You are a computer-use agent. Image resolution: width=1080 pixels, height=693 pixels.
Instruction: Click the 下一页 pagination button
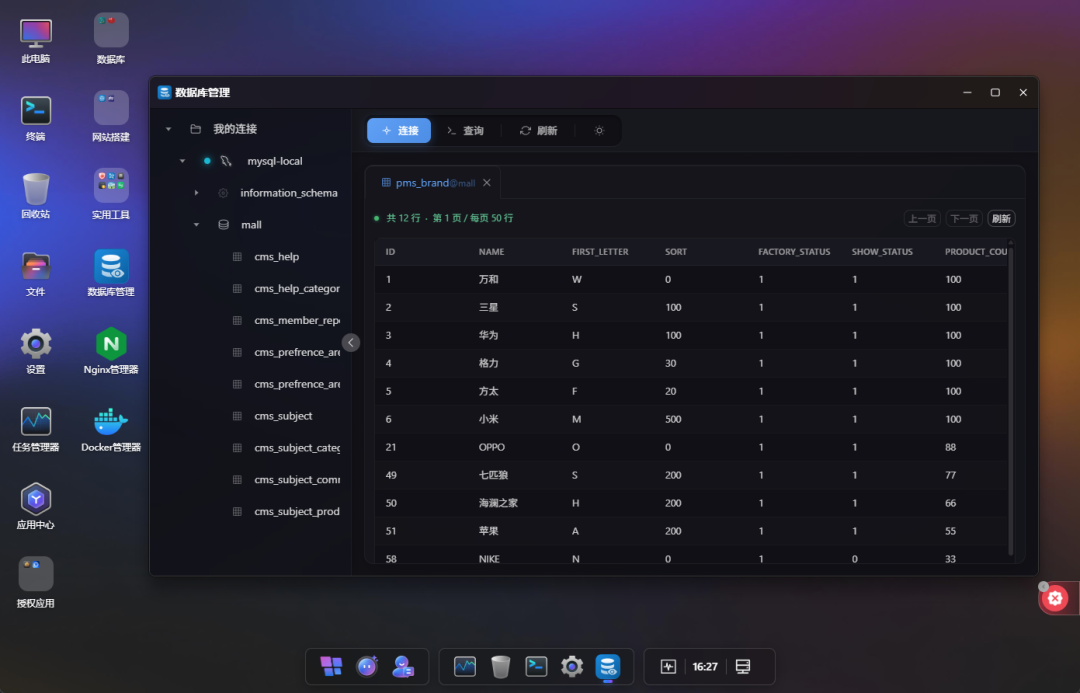[x=964, y=218]
